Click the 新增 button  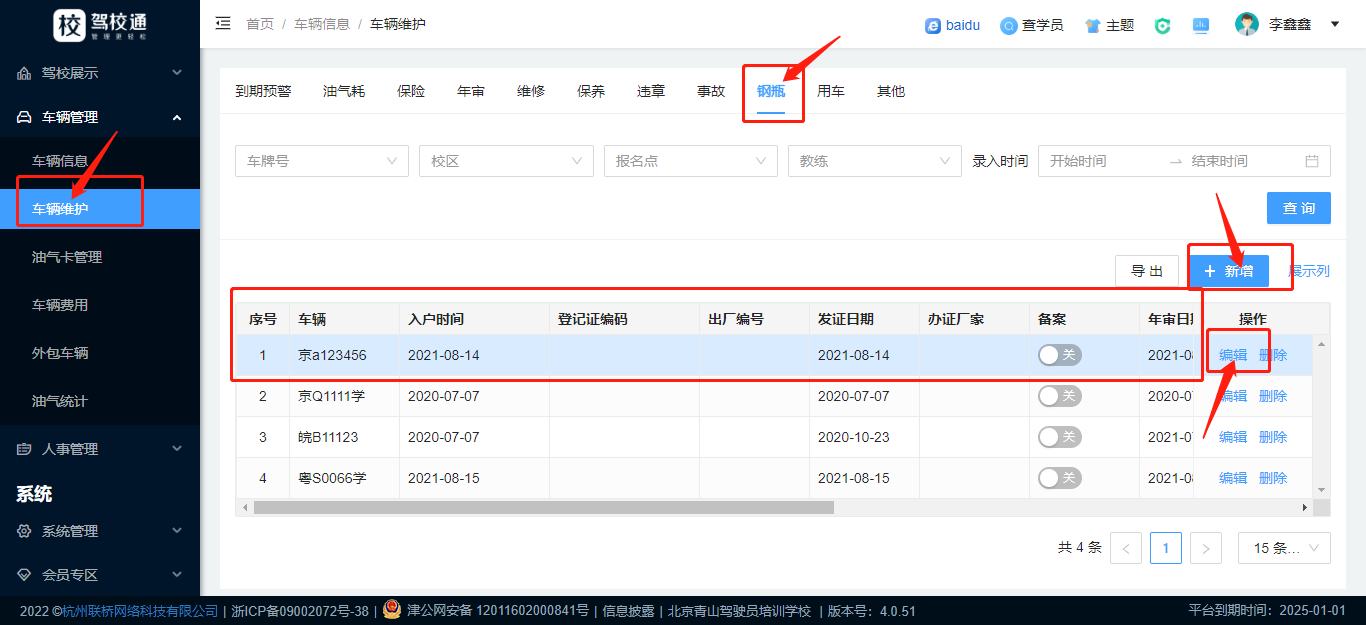[x=1229, y=271]
